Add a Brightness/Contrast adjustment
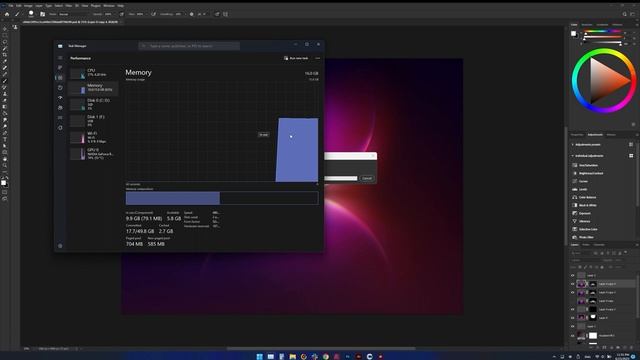The height and width of the screenshot is (360, 640). (588, 173)
